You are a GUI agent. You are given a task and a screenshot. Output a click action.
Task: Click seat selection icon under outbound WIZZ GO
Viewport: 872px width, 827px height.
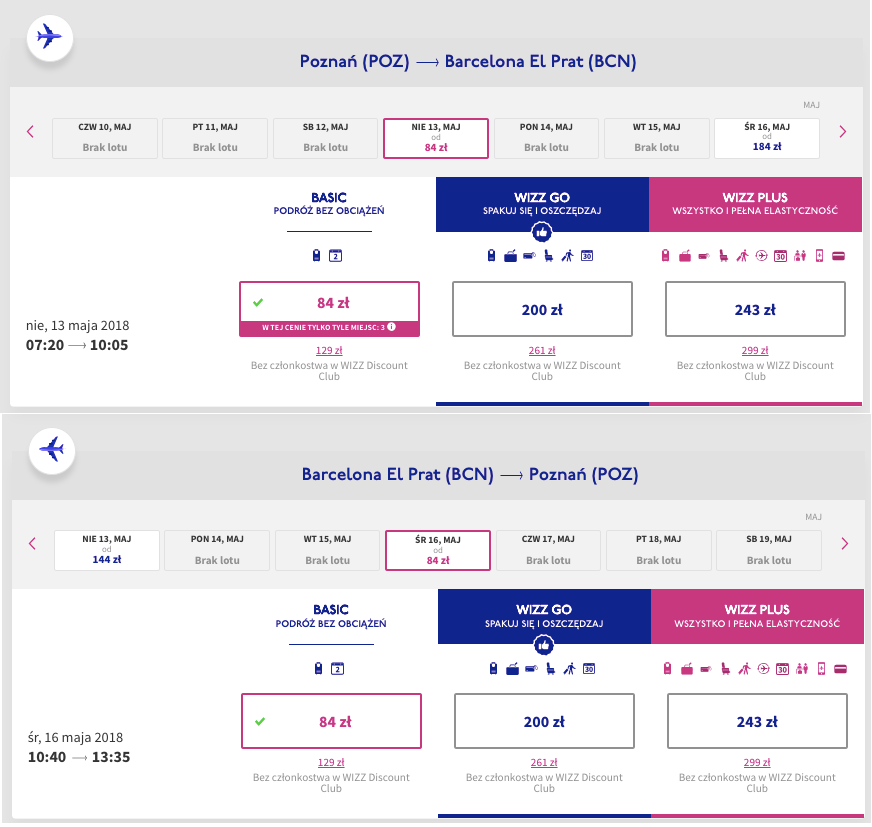(548, 256)
